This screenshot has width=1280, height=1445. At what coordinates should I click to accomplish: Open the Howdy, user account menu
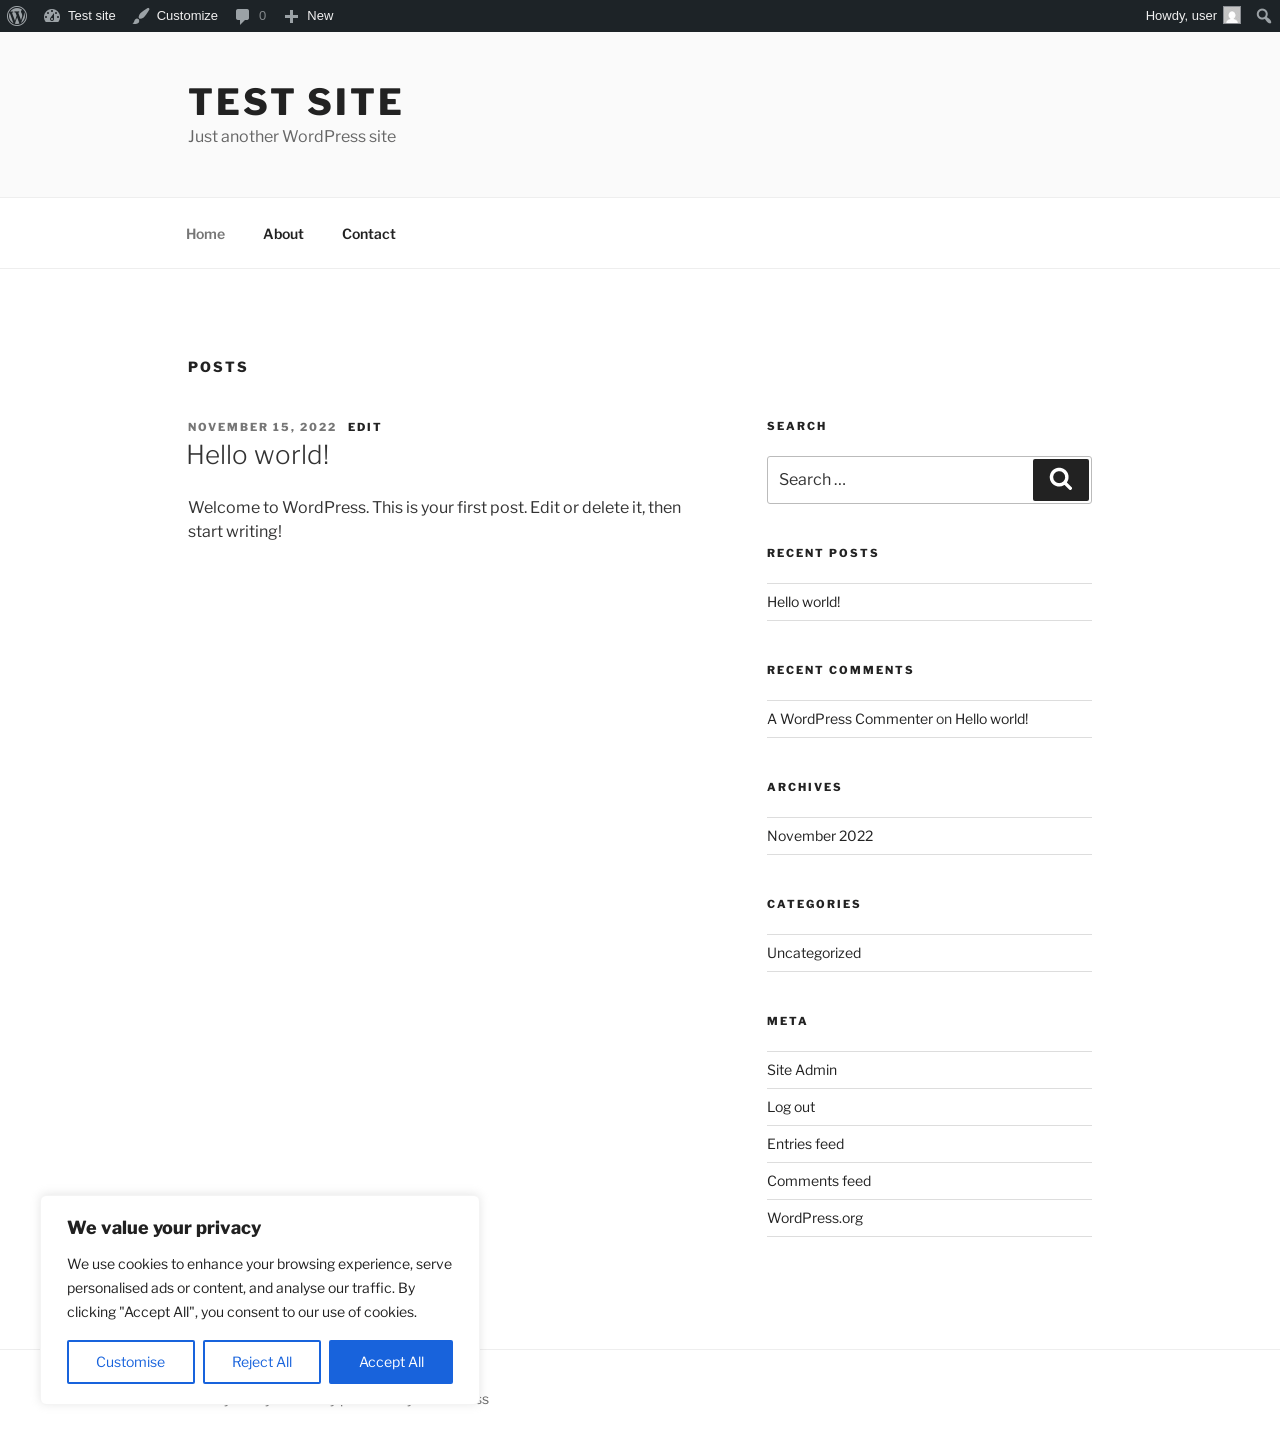(1180, 16)
